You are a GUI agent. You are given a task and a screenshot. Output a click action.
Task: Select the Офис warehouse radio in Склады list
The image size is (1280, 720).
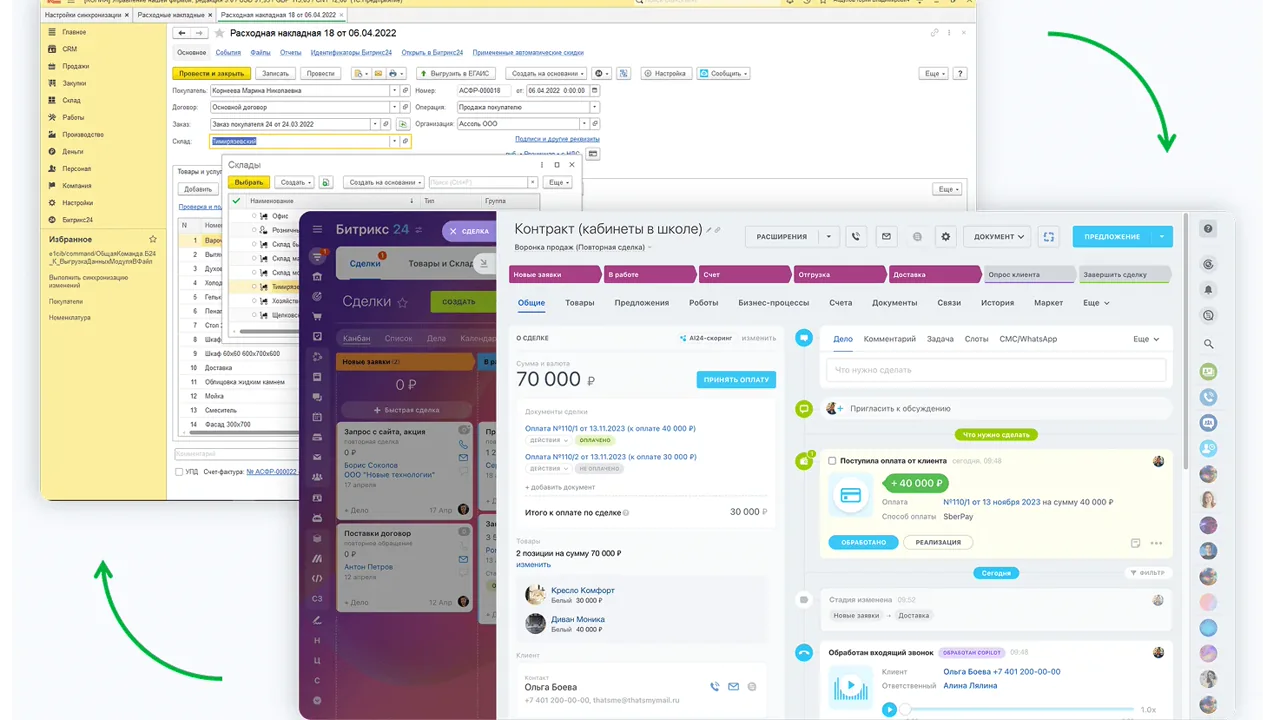click(254, 216)
